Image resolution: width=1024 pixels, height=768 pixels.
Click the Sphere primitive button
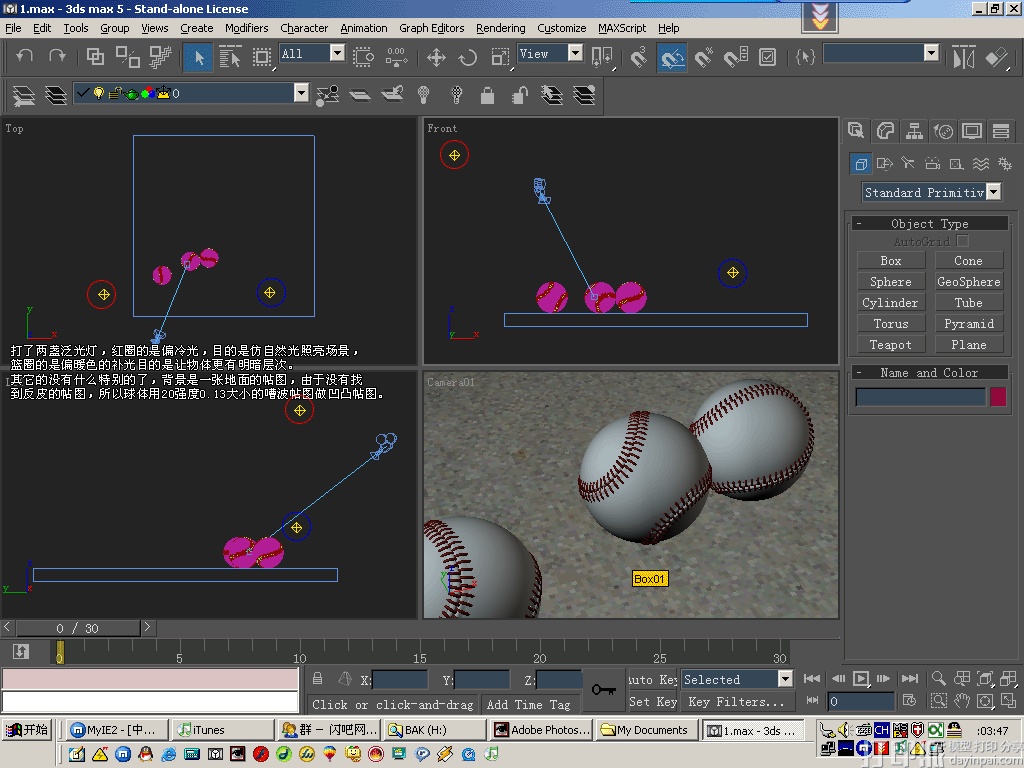pyautogui.click(x=891, y=281)
